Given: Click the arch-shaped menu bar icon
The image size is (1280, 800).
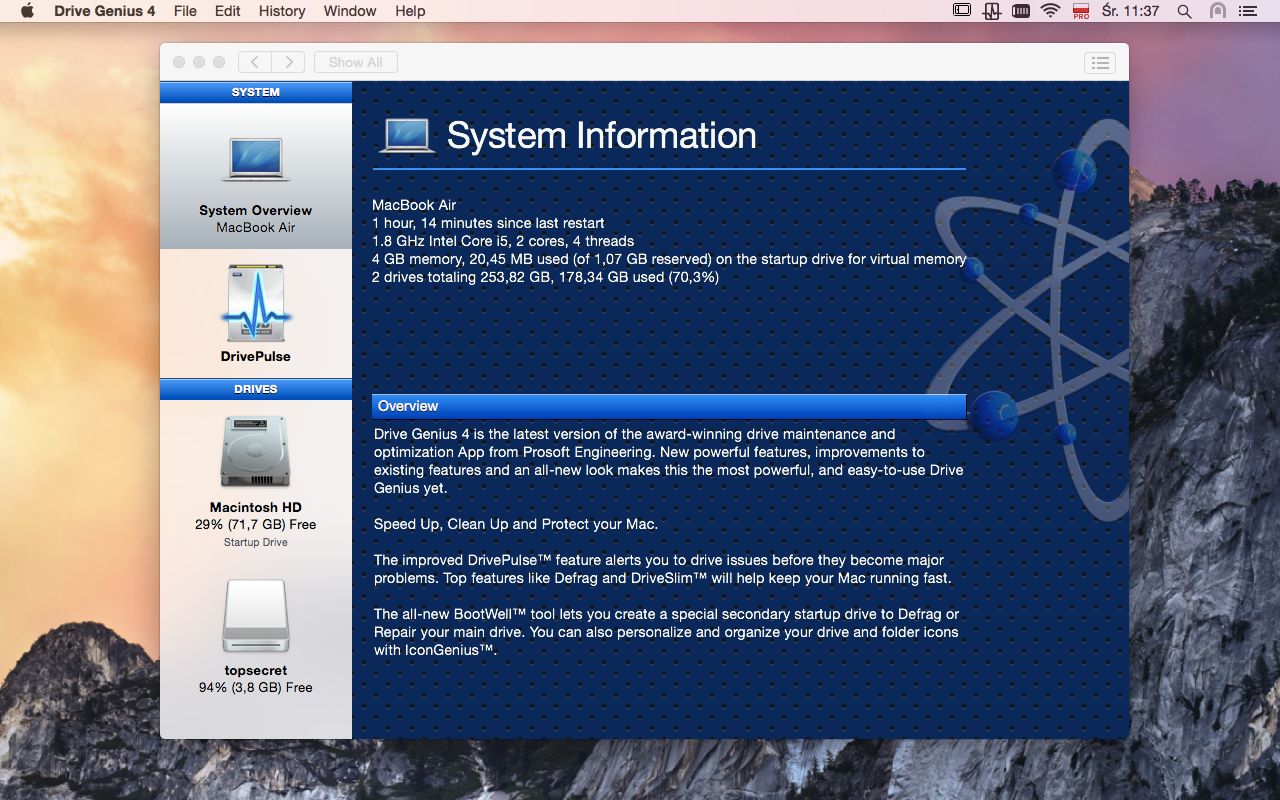Looking at the screenshot, I should pos(1217,11).
